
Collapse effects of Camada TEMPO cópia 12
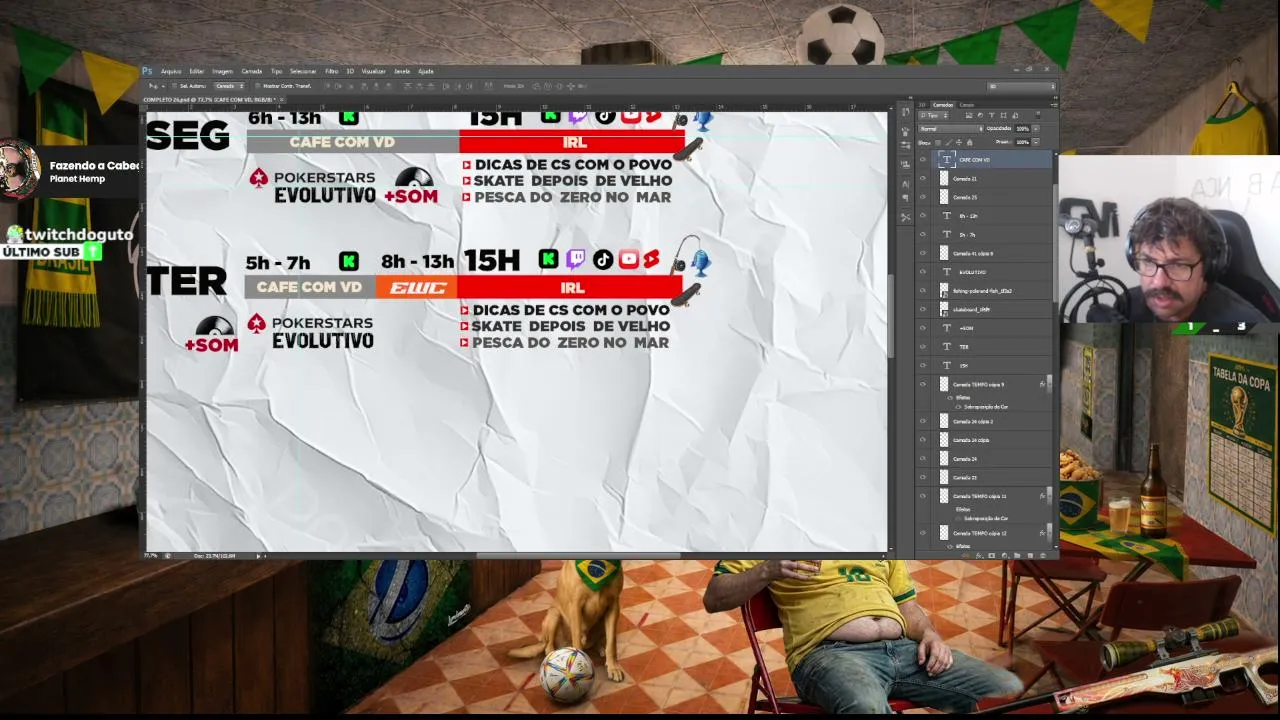click(x=1049, y=534)
